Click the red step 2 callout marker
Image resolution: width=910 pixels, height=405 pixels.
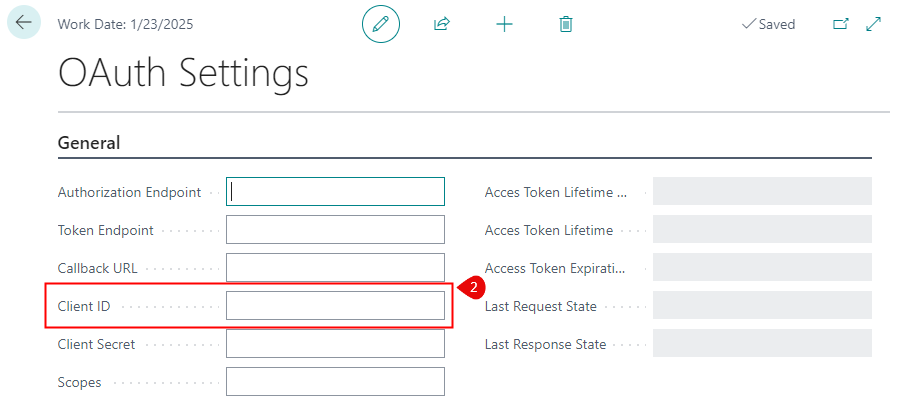475,287
